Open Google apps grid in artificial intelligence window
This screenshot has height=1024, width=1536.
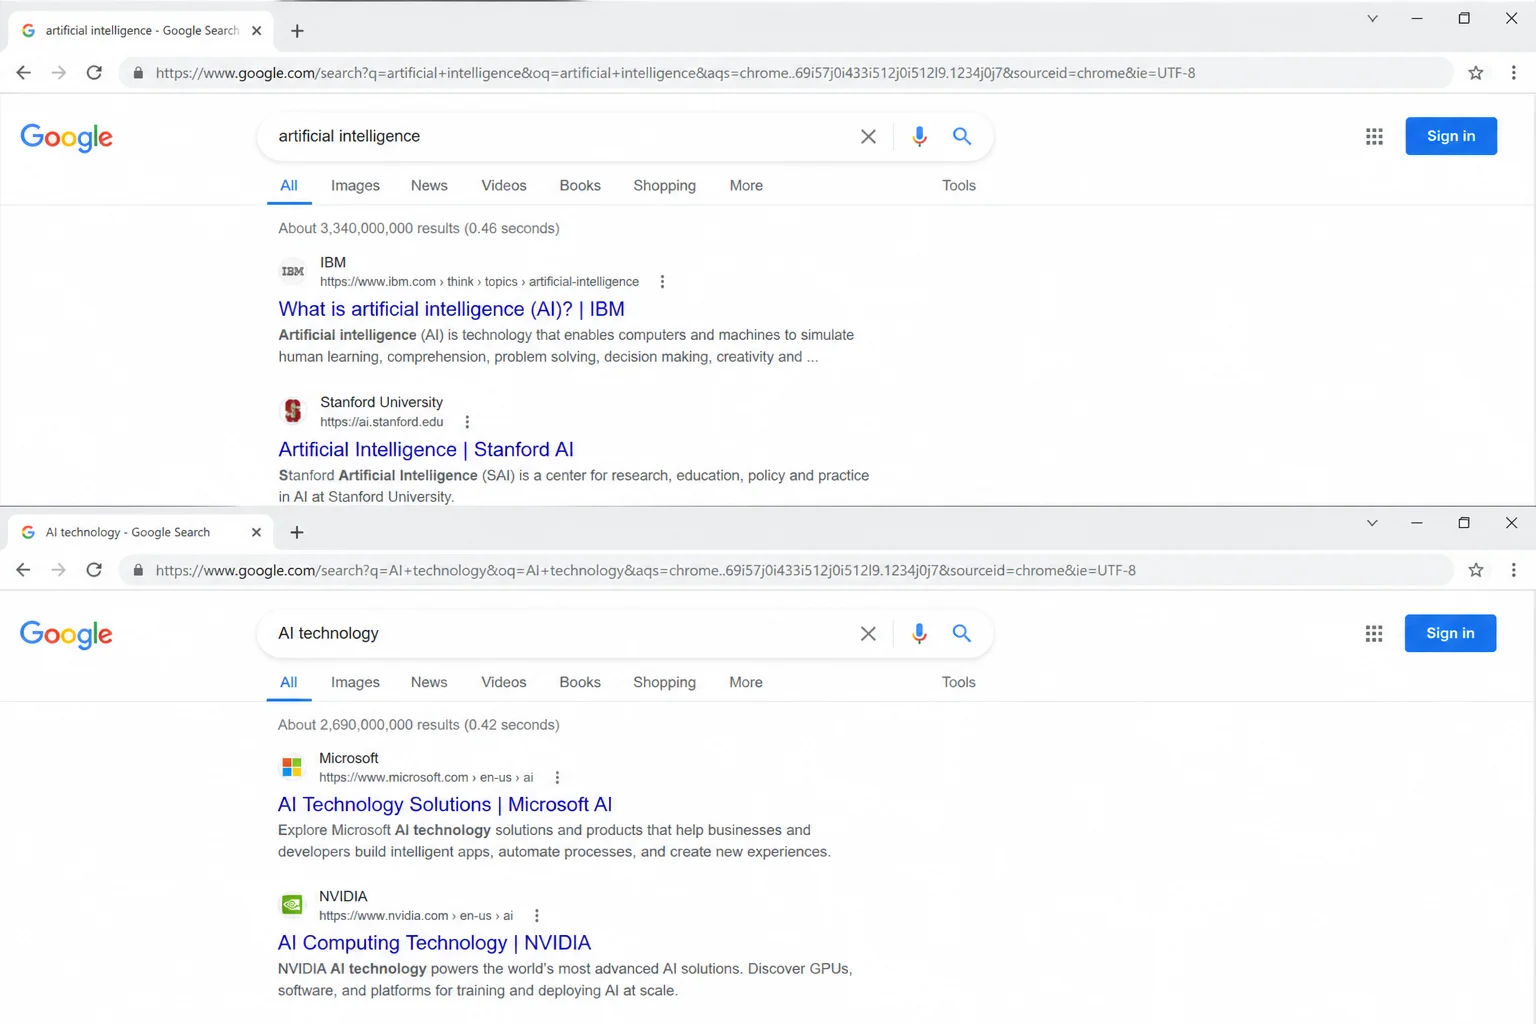pos(1374,136)
